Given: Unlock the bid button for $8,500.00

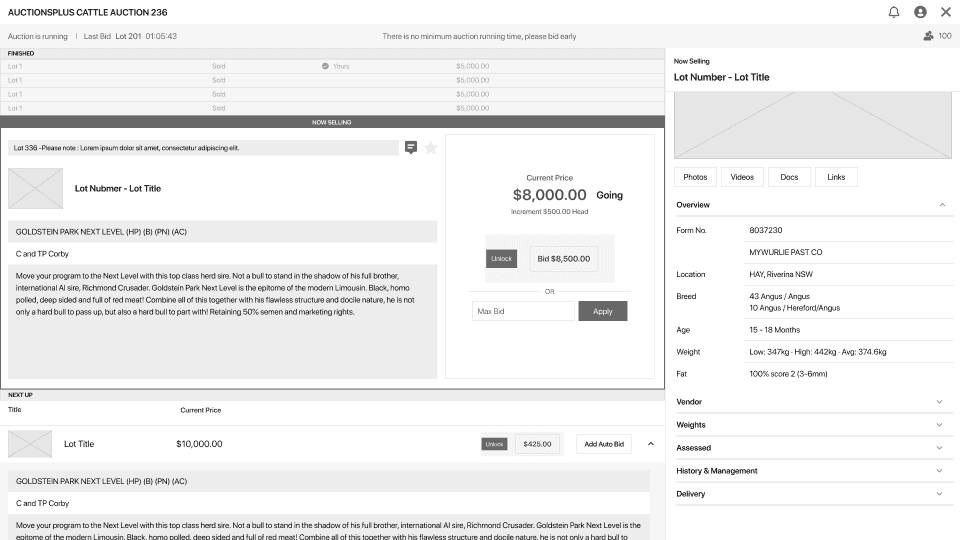Looking at the screenshot, I should 501,258.
